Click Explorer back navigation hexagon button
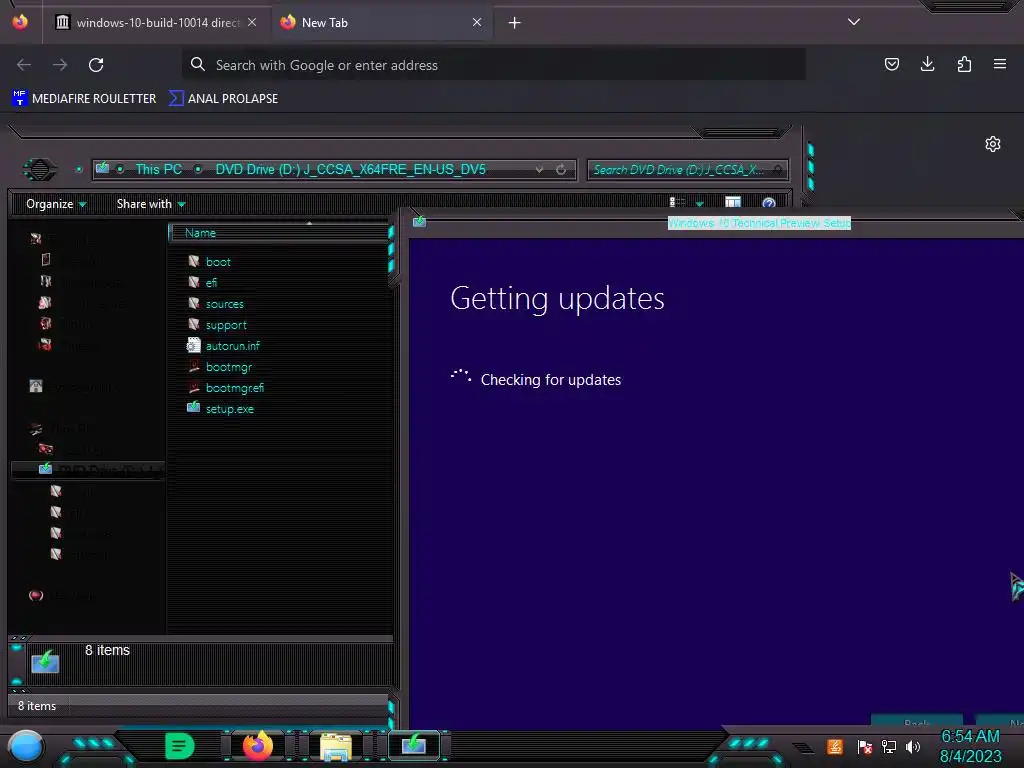This screenshot has height=768, width=1024. click(40, 170)
